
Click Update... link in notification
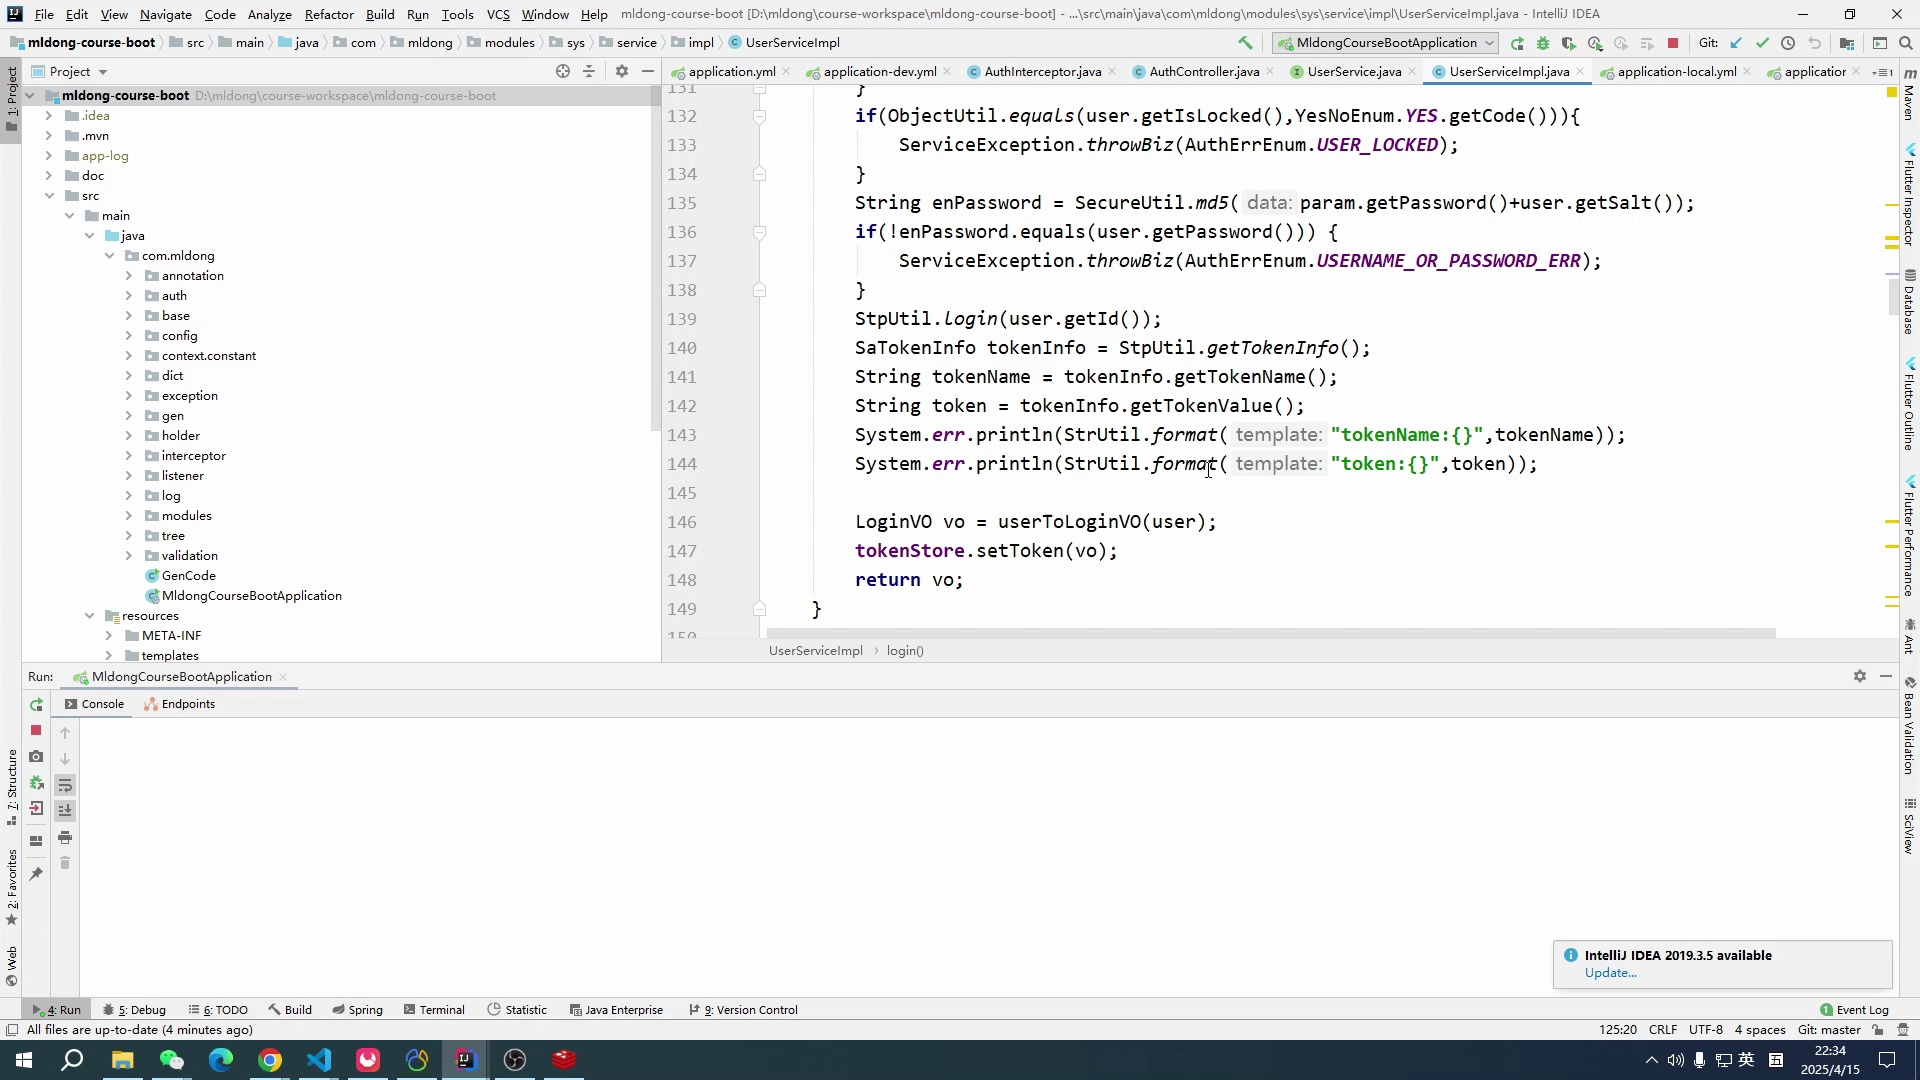click(1610, 973)
